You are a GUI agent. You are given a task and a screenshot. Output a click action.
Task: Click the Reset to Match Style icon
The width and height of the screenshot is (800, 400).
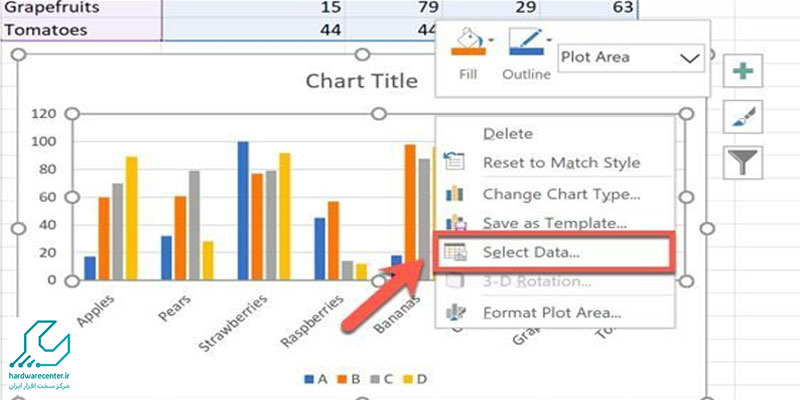tap(454, 162)
